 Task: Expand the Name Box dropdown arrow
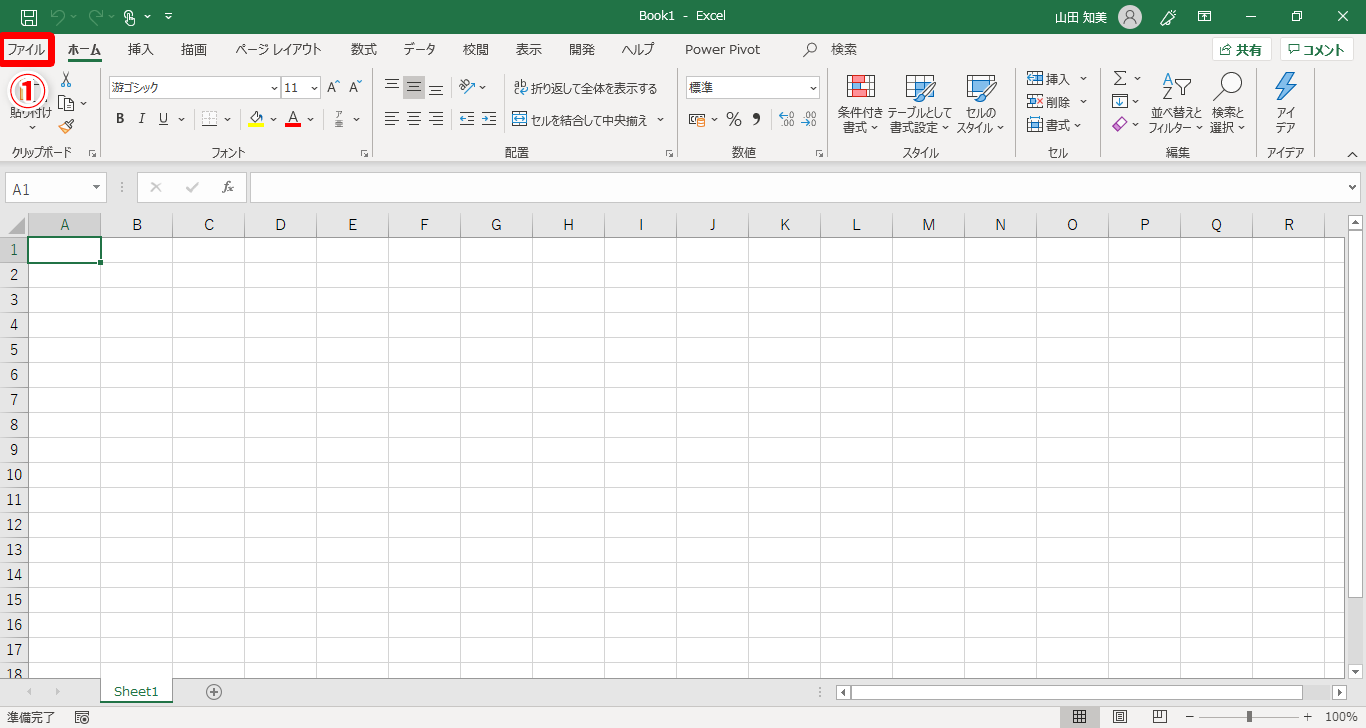click(97, 188)
